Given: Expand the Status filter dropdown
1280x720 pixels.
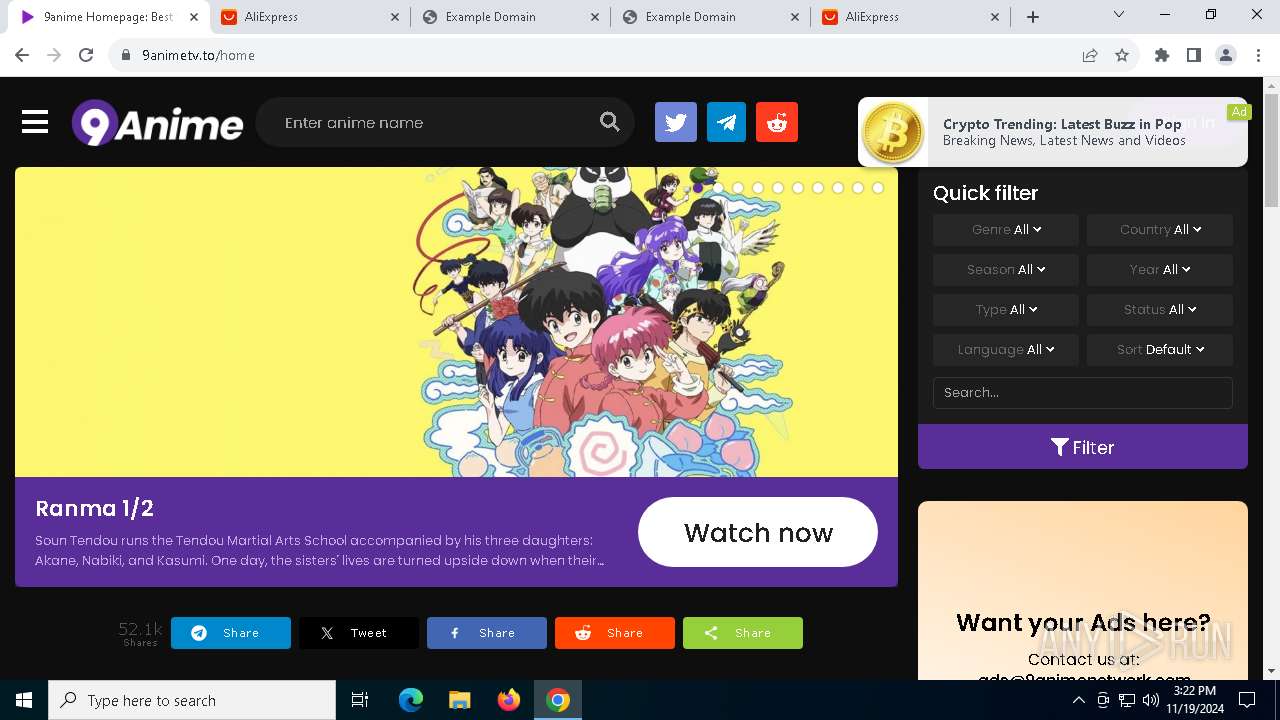Looking at the screenshot, I should tap(1160, 309).
